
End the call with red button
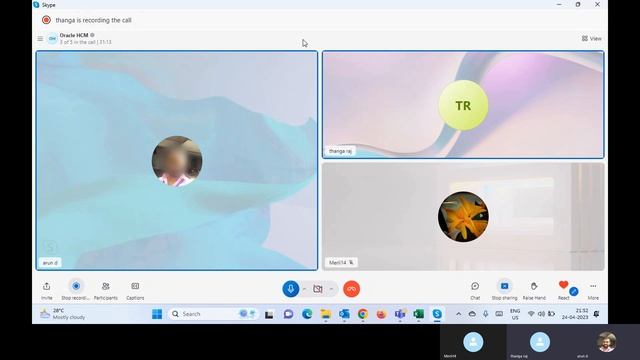click(x=351, y=289)
